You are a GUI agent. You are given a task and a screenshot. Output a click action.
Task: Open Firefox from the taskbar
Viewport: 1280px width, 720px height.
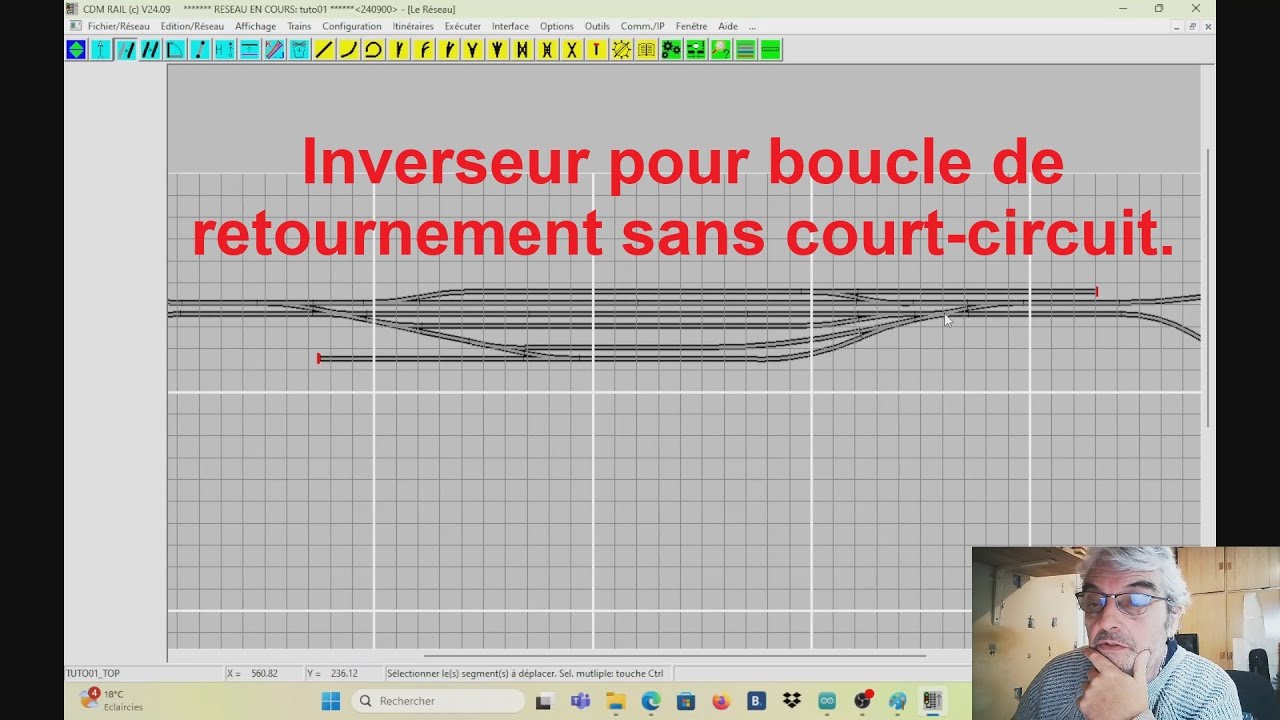click(721, 701)
